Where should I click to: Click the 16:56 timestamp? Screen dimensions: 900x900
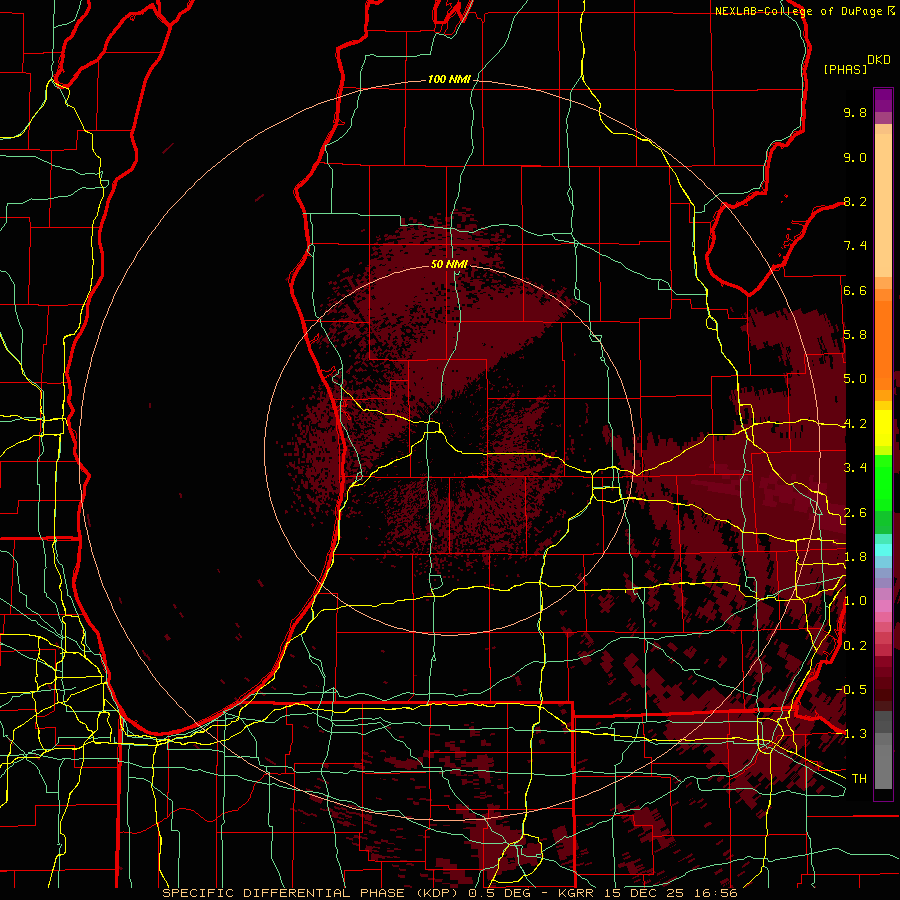coord(715,893)
